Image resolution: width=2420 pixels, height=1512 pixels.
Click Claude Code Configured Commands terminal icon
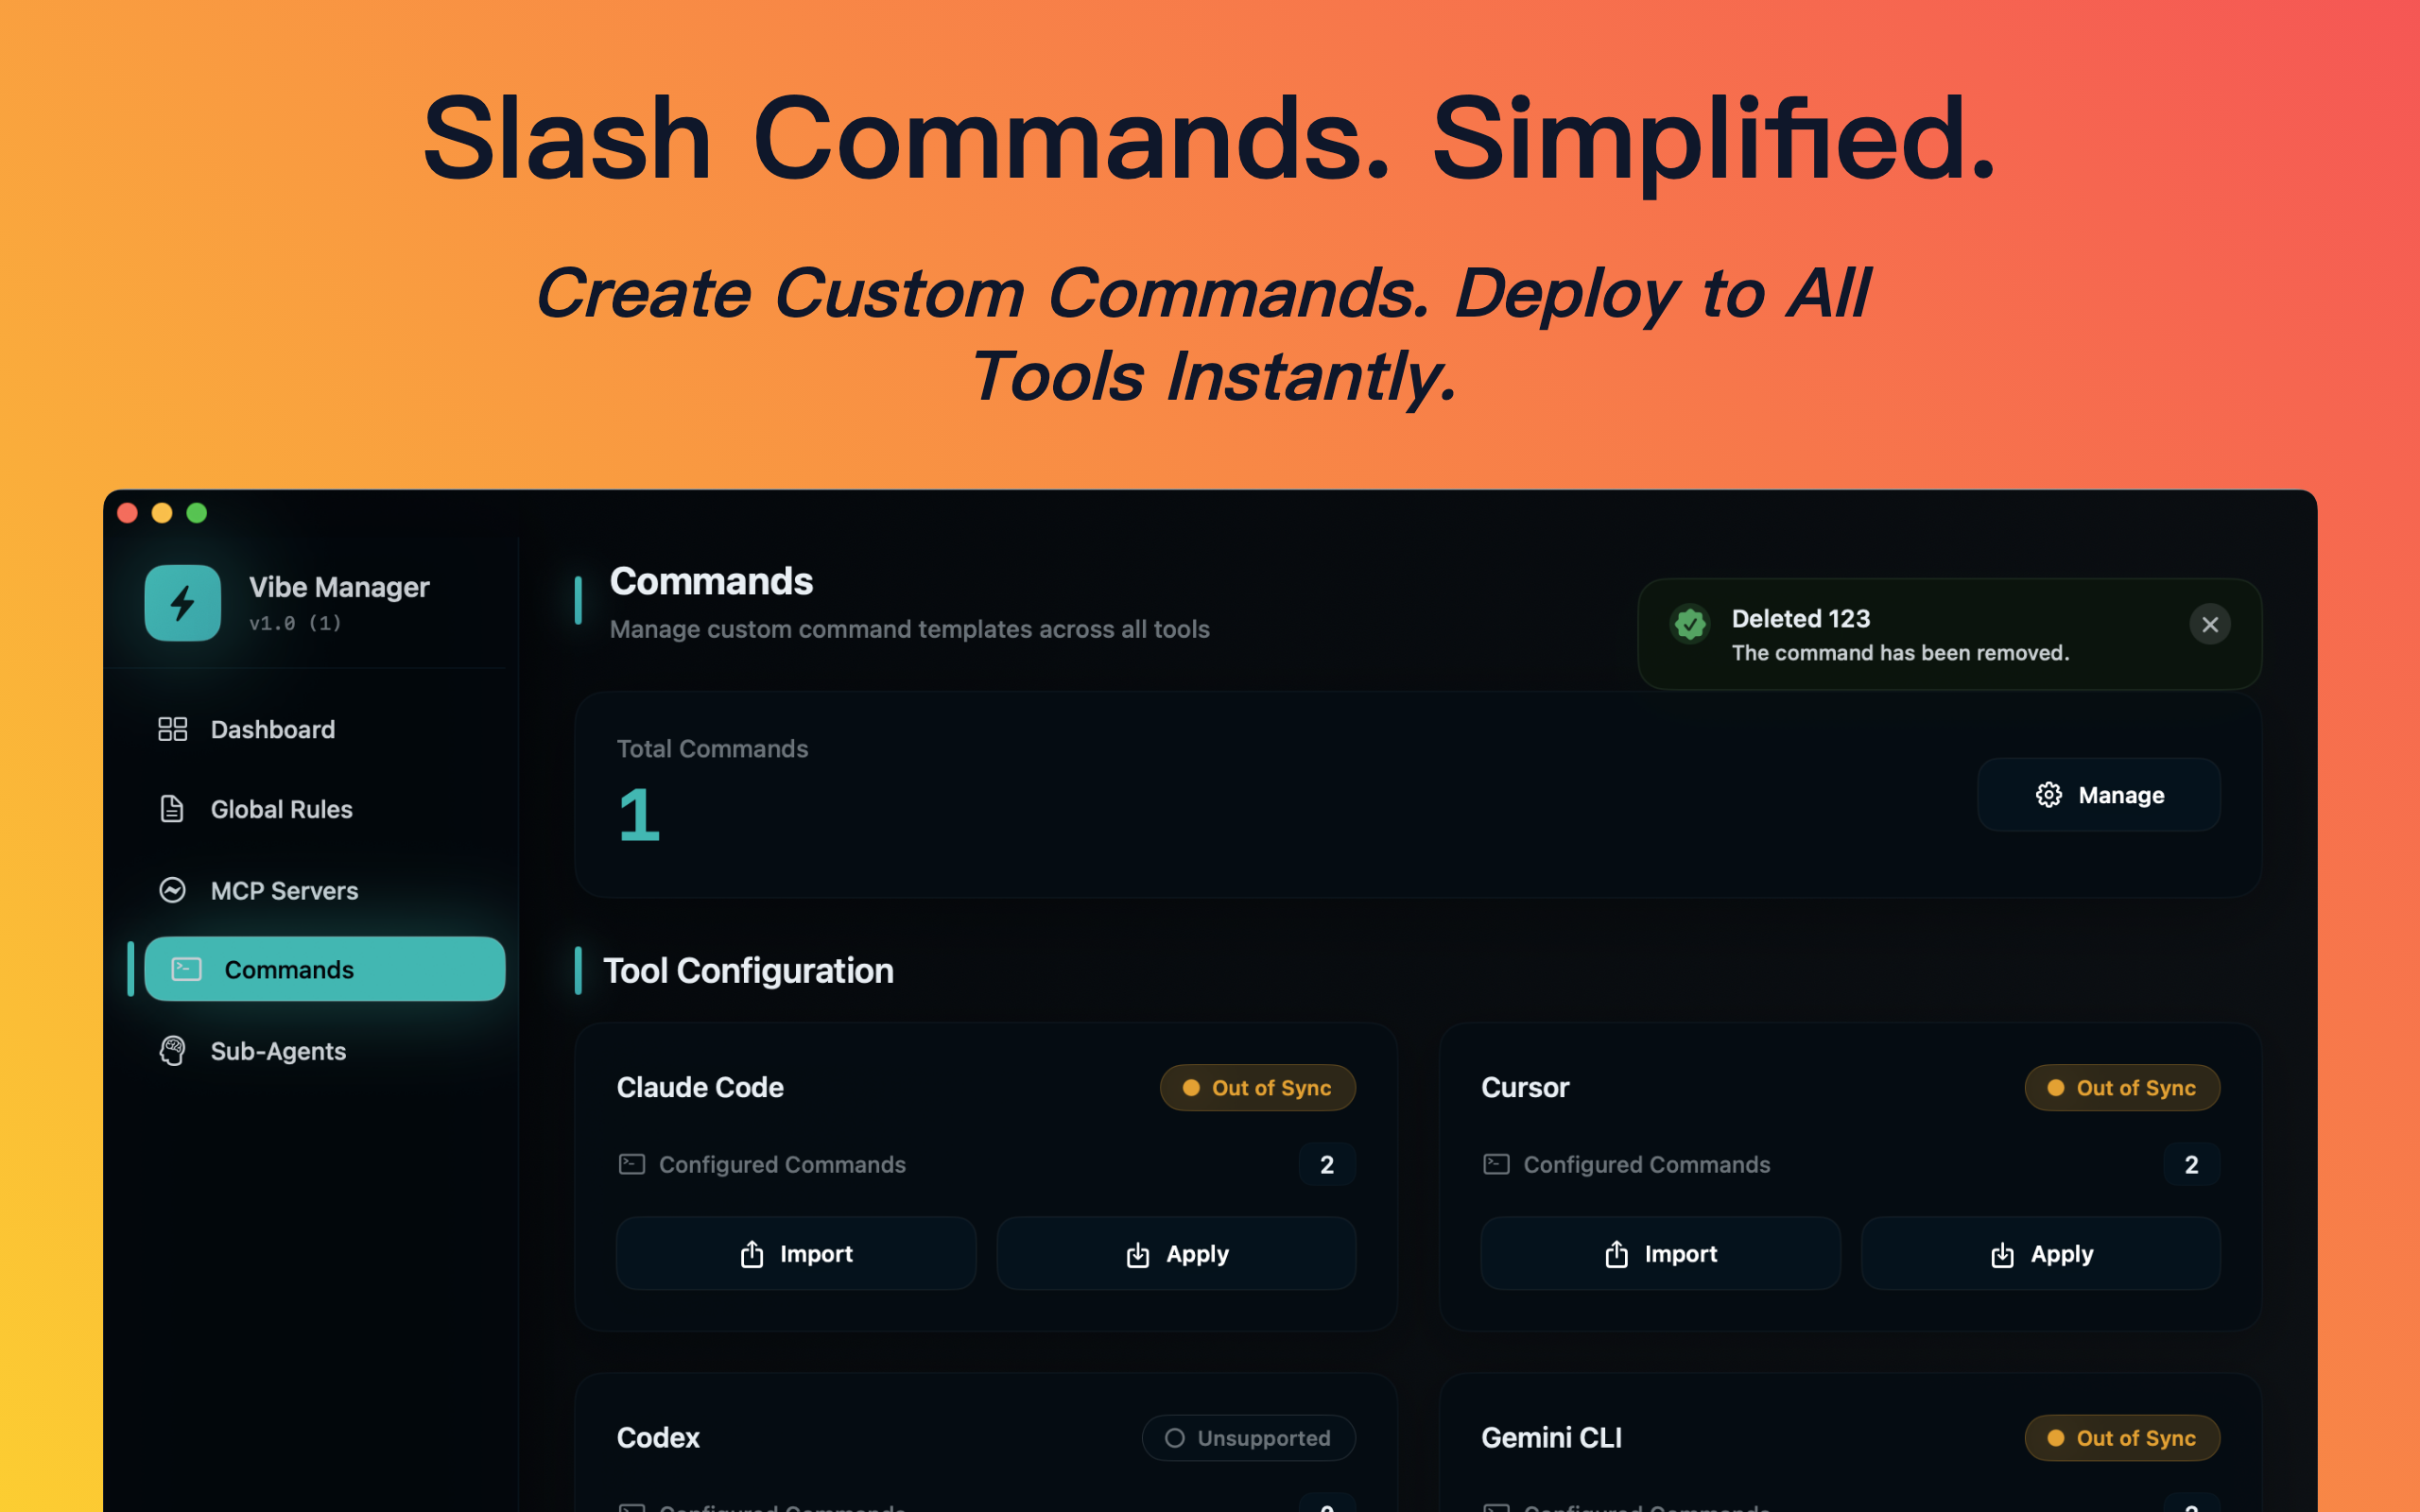coord(631,1164)
